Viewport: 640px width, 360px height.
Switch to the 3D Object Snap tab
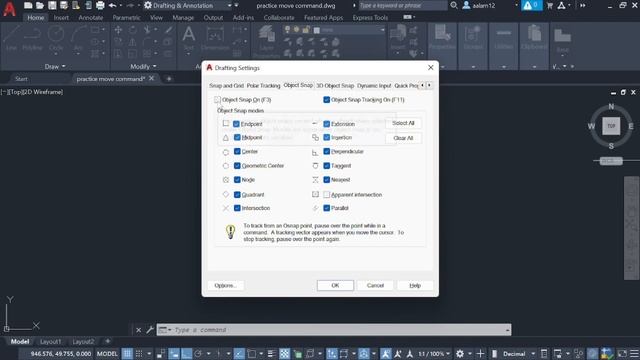coord(335,86)
